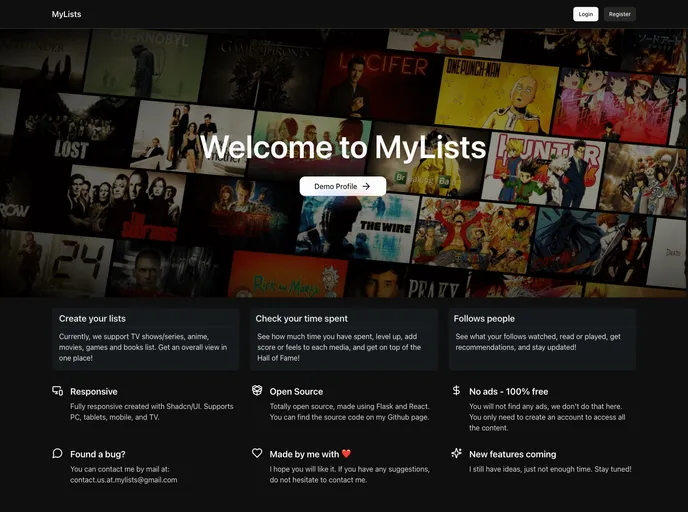The width and height of the screenshot is (688, 512).
Task: Click the contact.us.at.mylists@gmail.com email address
Action: (x=124, y=480)
